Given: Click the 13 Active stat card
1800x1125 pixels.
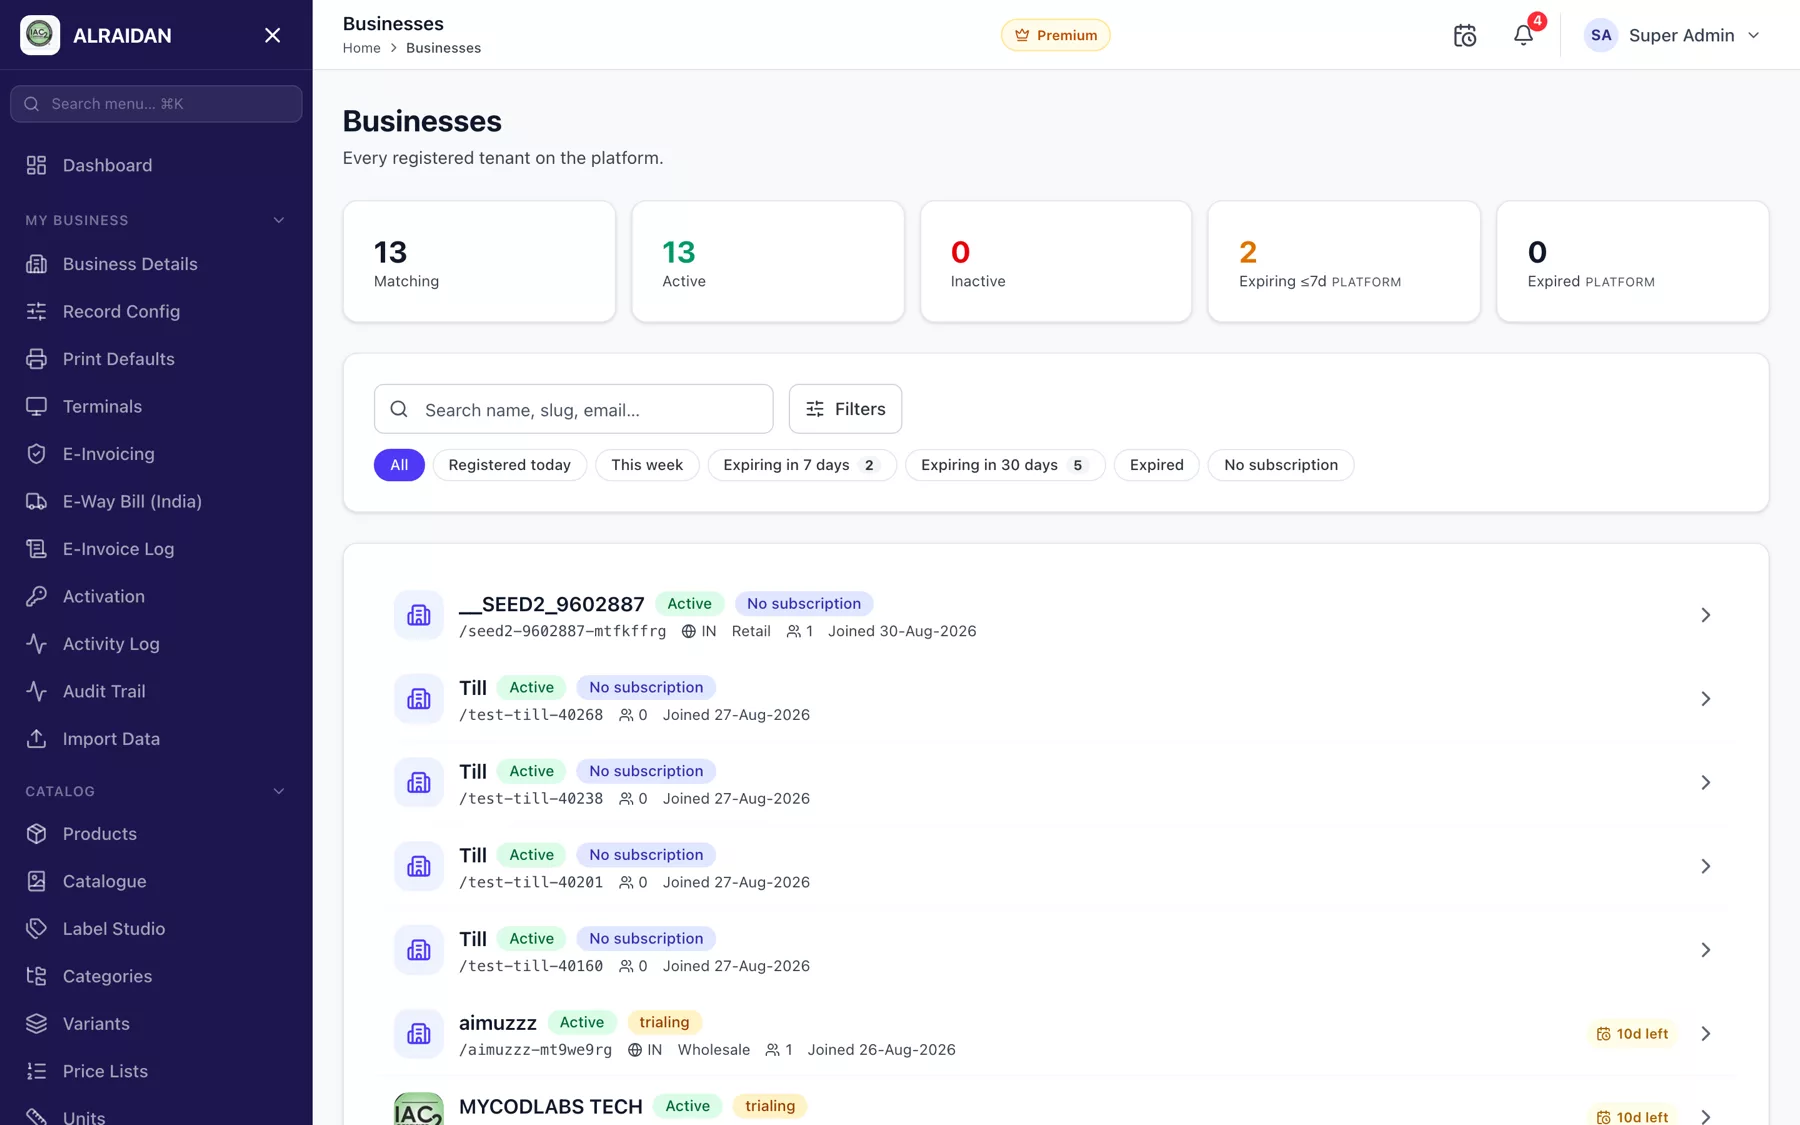Looking at the screenshot, I should [x=768, y=262].
